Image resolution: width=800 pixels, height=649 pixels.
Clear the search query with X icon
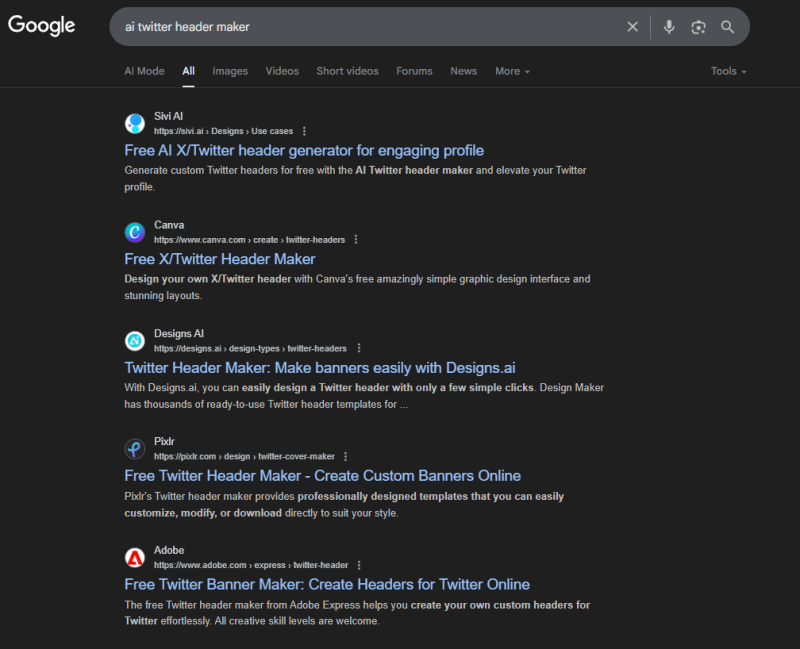pos(632,27)
